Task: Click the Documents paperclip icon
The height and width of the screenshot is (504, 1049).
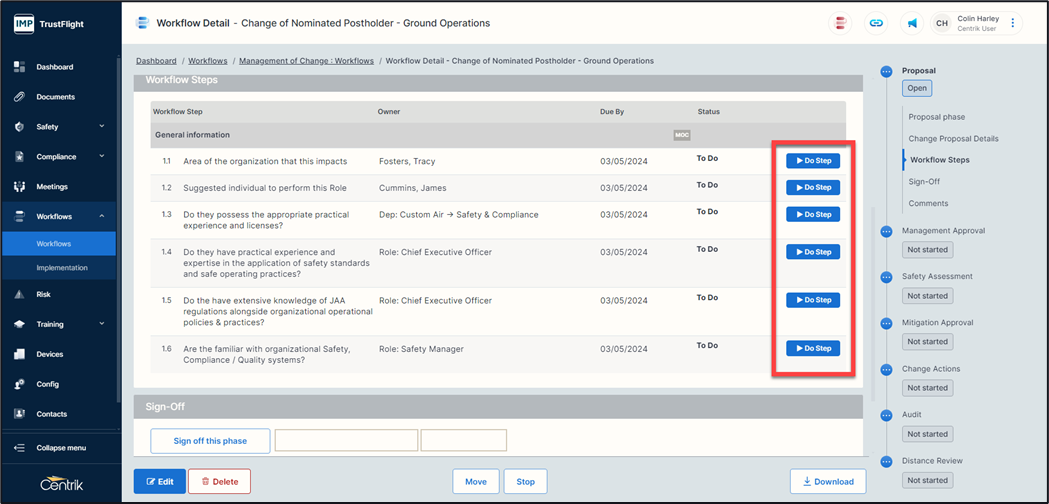Action: tap(19, 97)
